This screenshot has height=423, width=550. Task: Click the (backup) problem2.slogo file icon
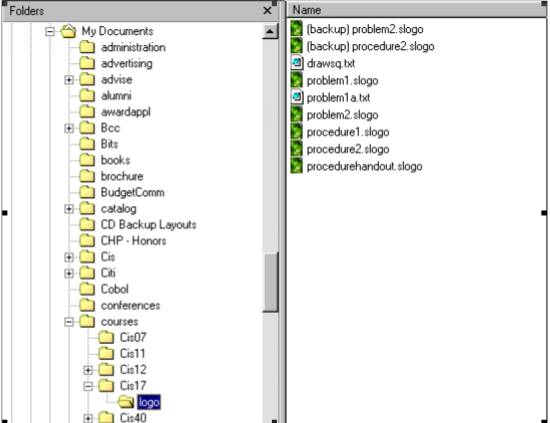pyautogui.click(x=296, y=29)
